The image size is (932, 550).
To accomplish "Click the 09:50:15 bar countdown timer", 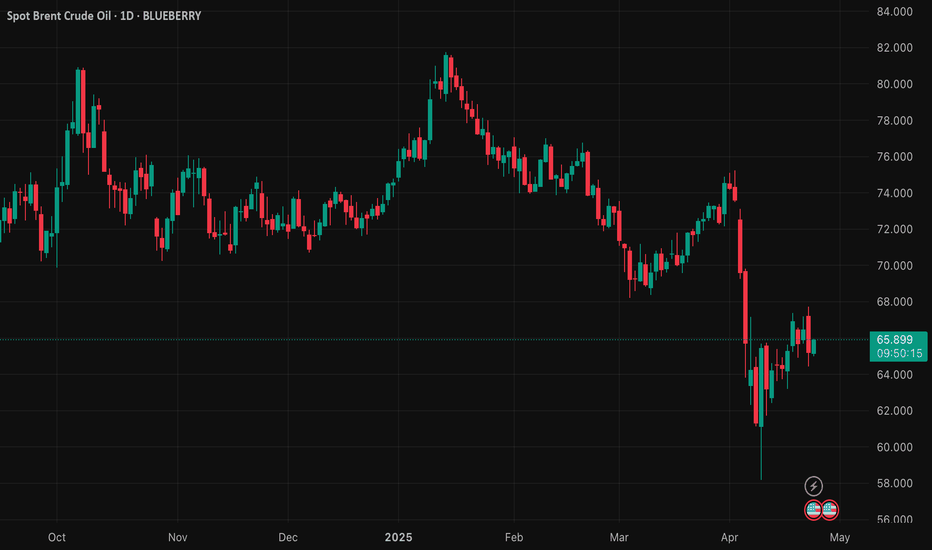I will (x=899, y=353).
